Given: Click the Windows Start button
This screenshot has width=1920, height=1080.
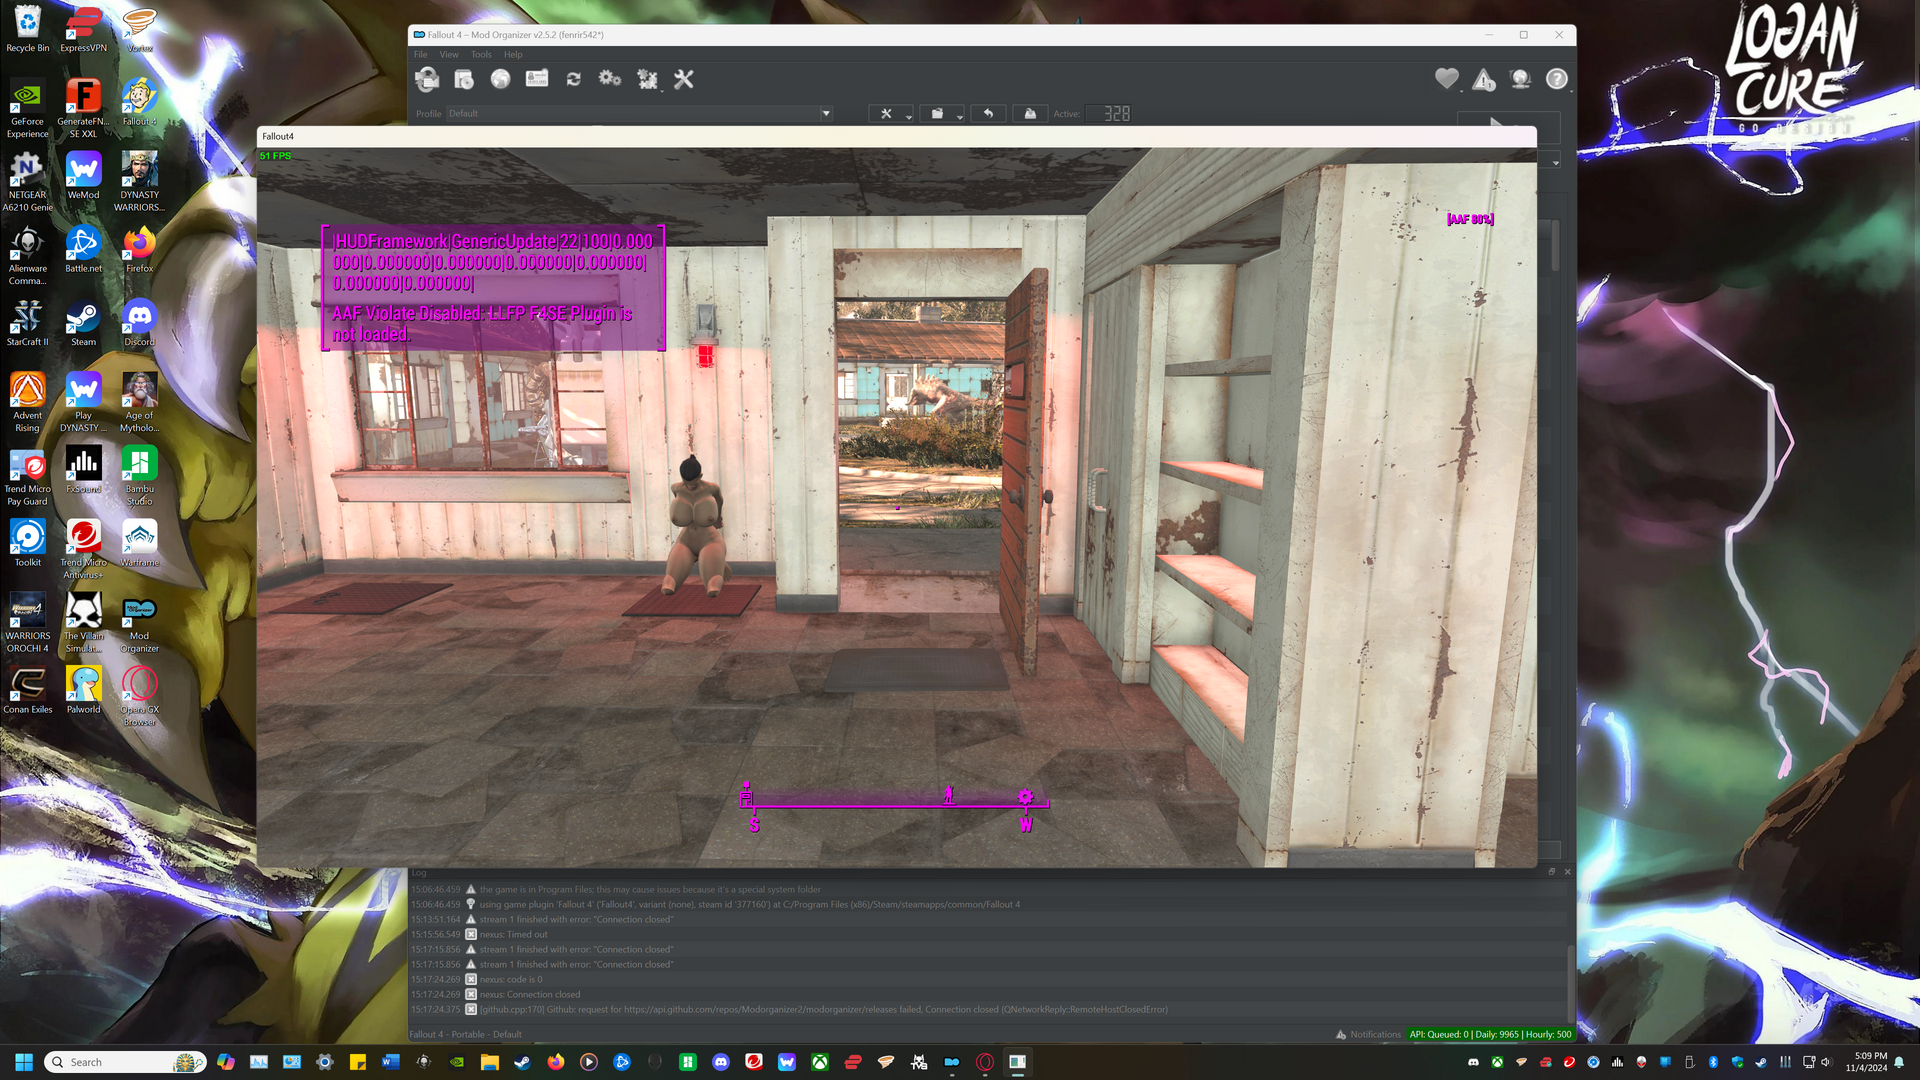Looking at the screenshot, I should (x=24, y=1062).
